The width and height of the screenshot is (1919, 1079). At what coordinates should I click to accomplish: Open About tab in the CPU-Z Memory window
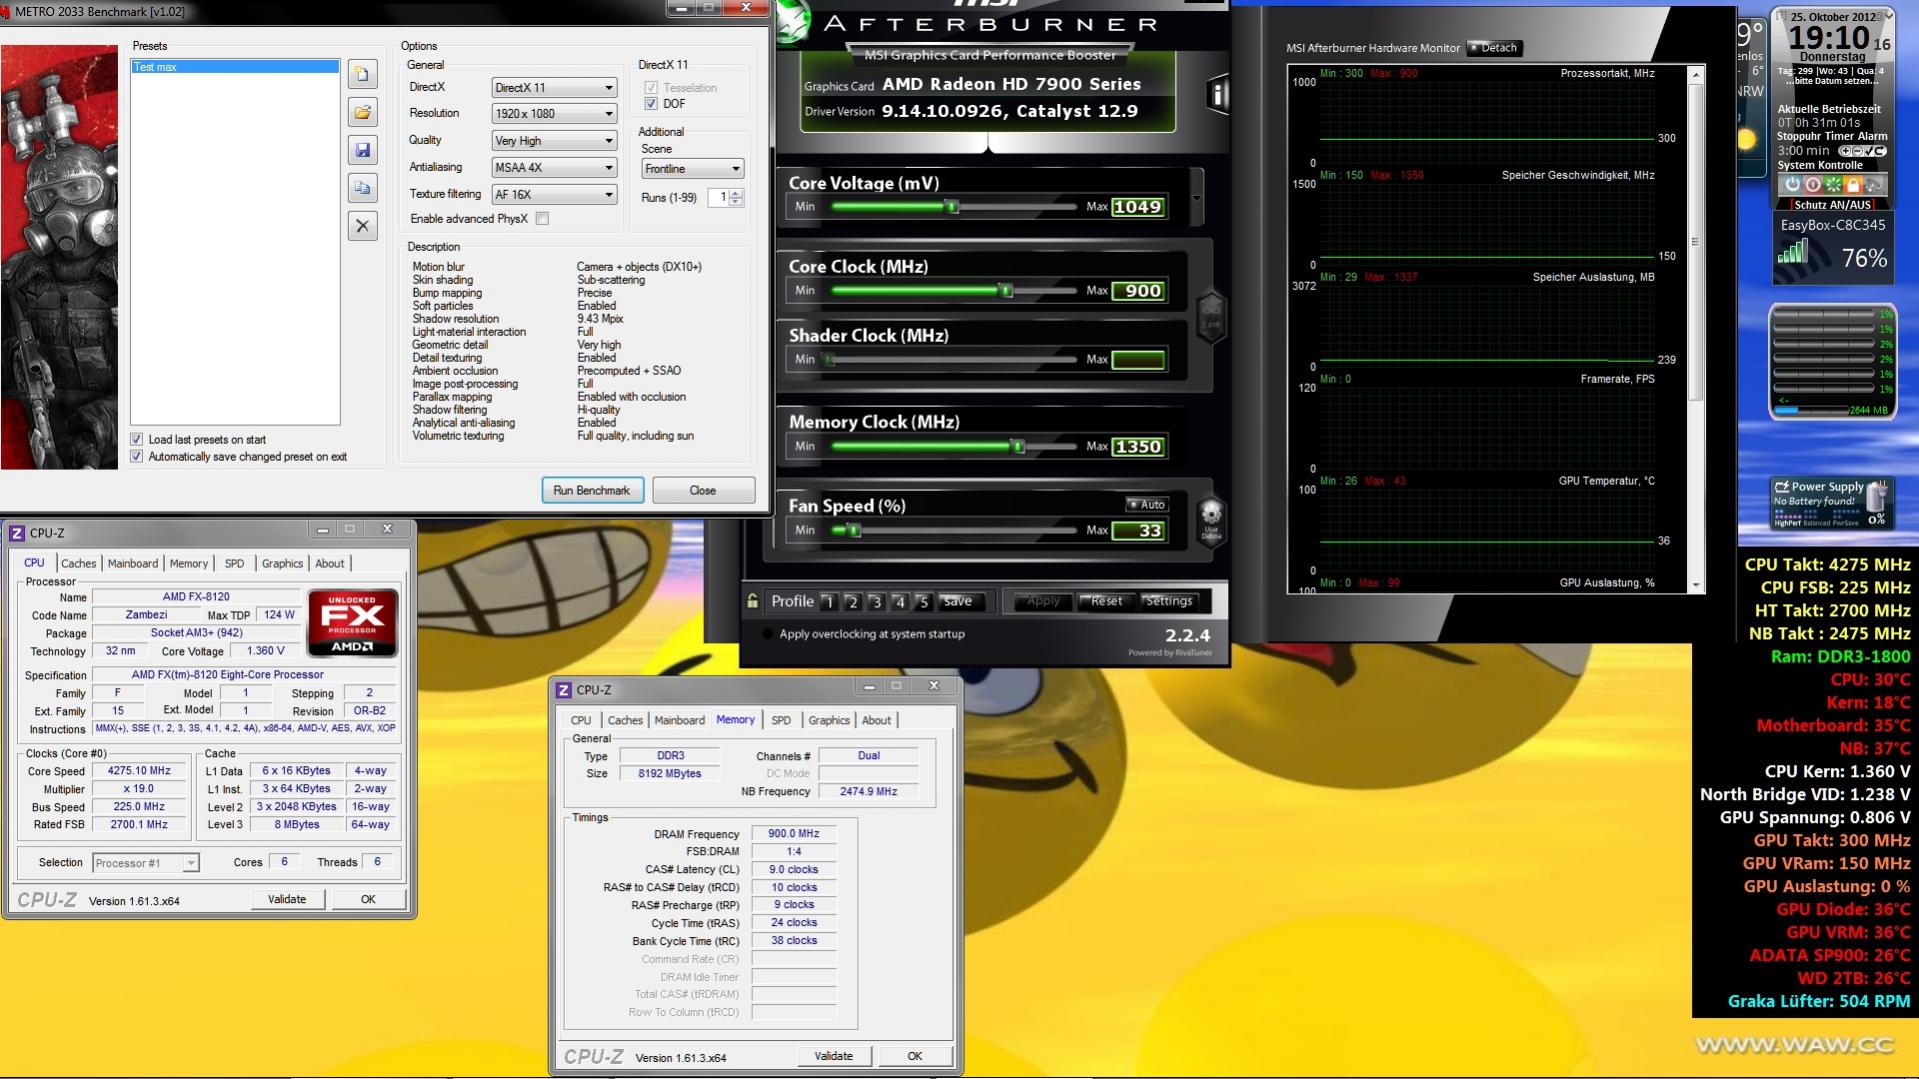tap(876, 721)
